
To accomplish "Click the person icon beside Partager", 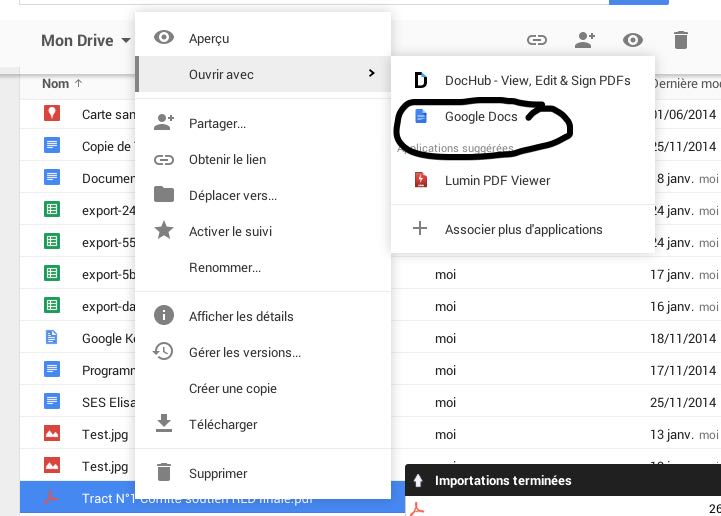I will tap(164, 123).
